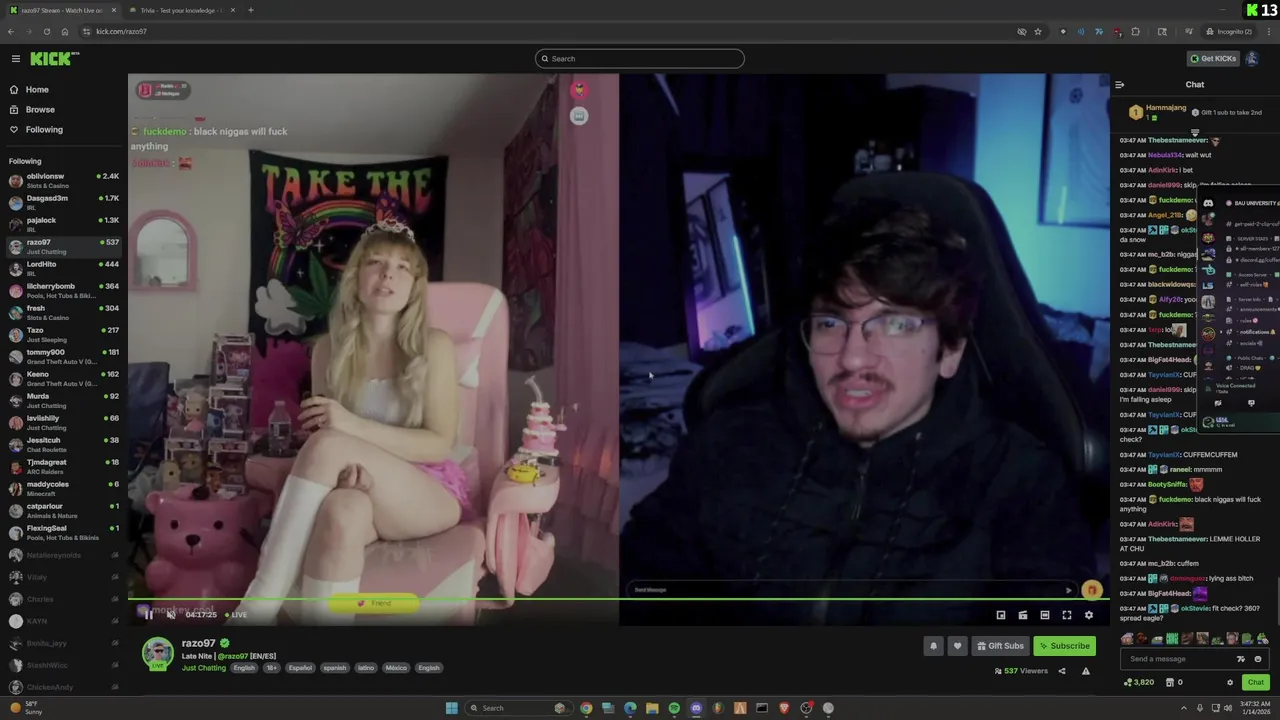Open maddycoles channel in sidebar
The height and width of the screenshot is (720, 1280).
click(x=64, y=488)
